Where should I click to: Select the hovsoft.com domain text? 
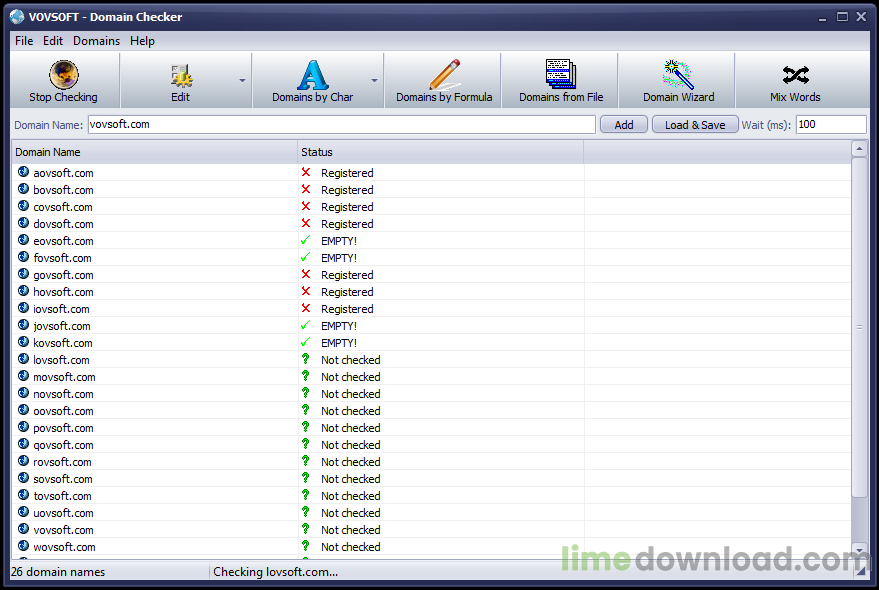pyautogui.click(x=63, y=292)
